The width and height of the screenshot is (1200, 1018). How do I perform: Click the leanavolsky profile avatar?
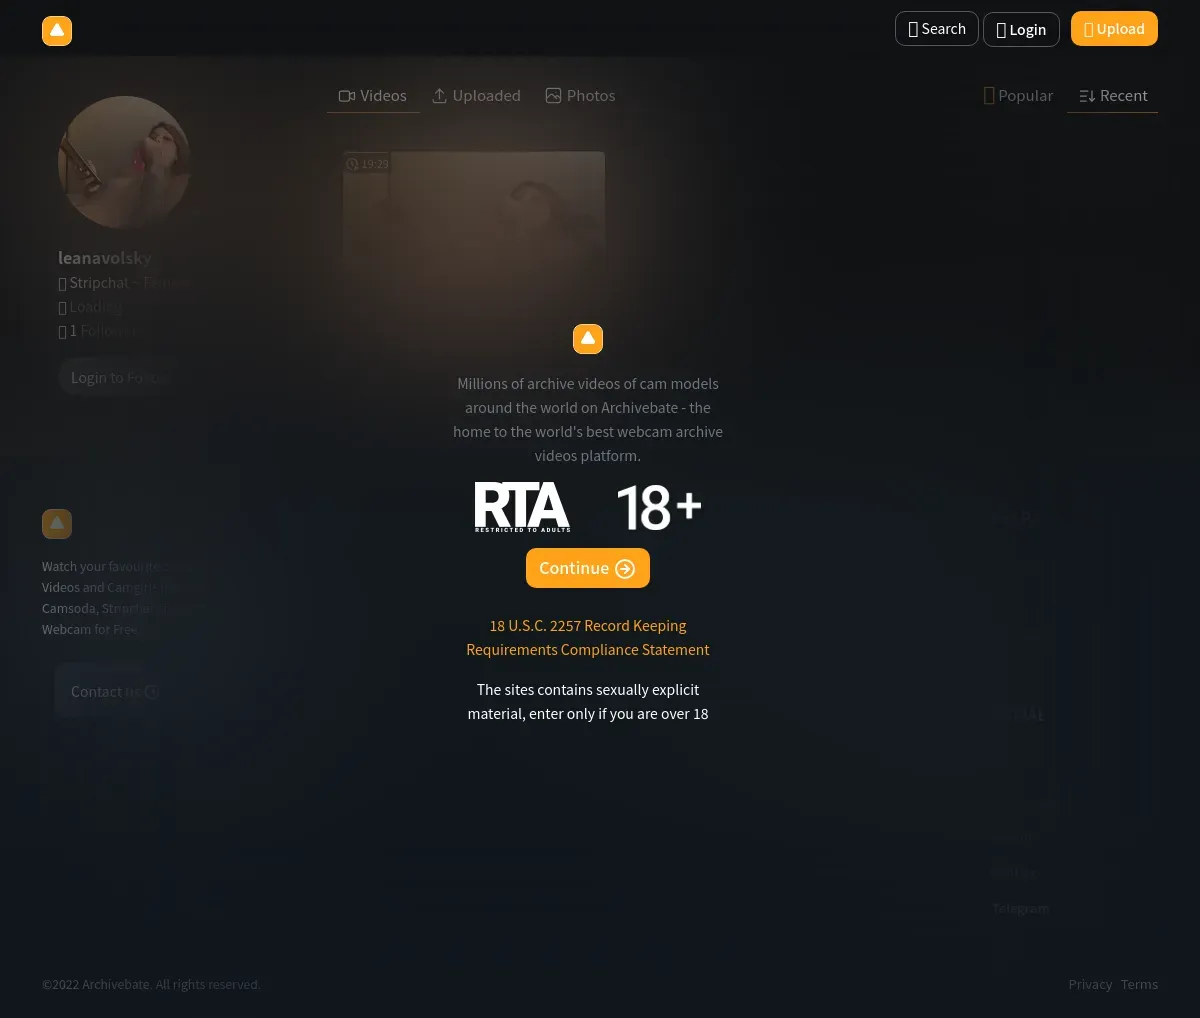[124, 162]
